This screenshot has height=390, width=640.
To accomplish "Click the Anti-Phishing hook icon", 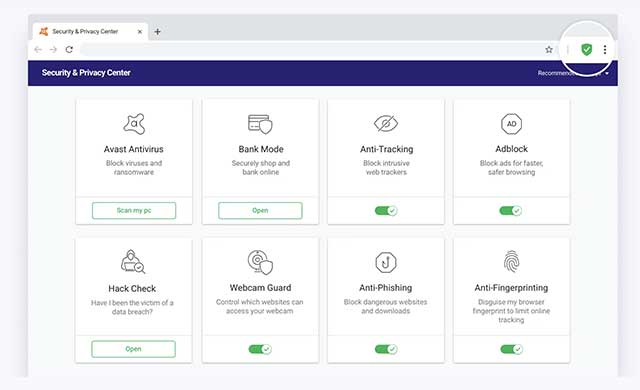I will click(386, 262).
